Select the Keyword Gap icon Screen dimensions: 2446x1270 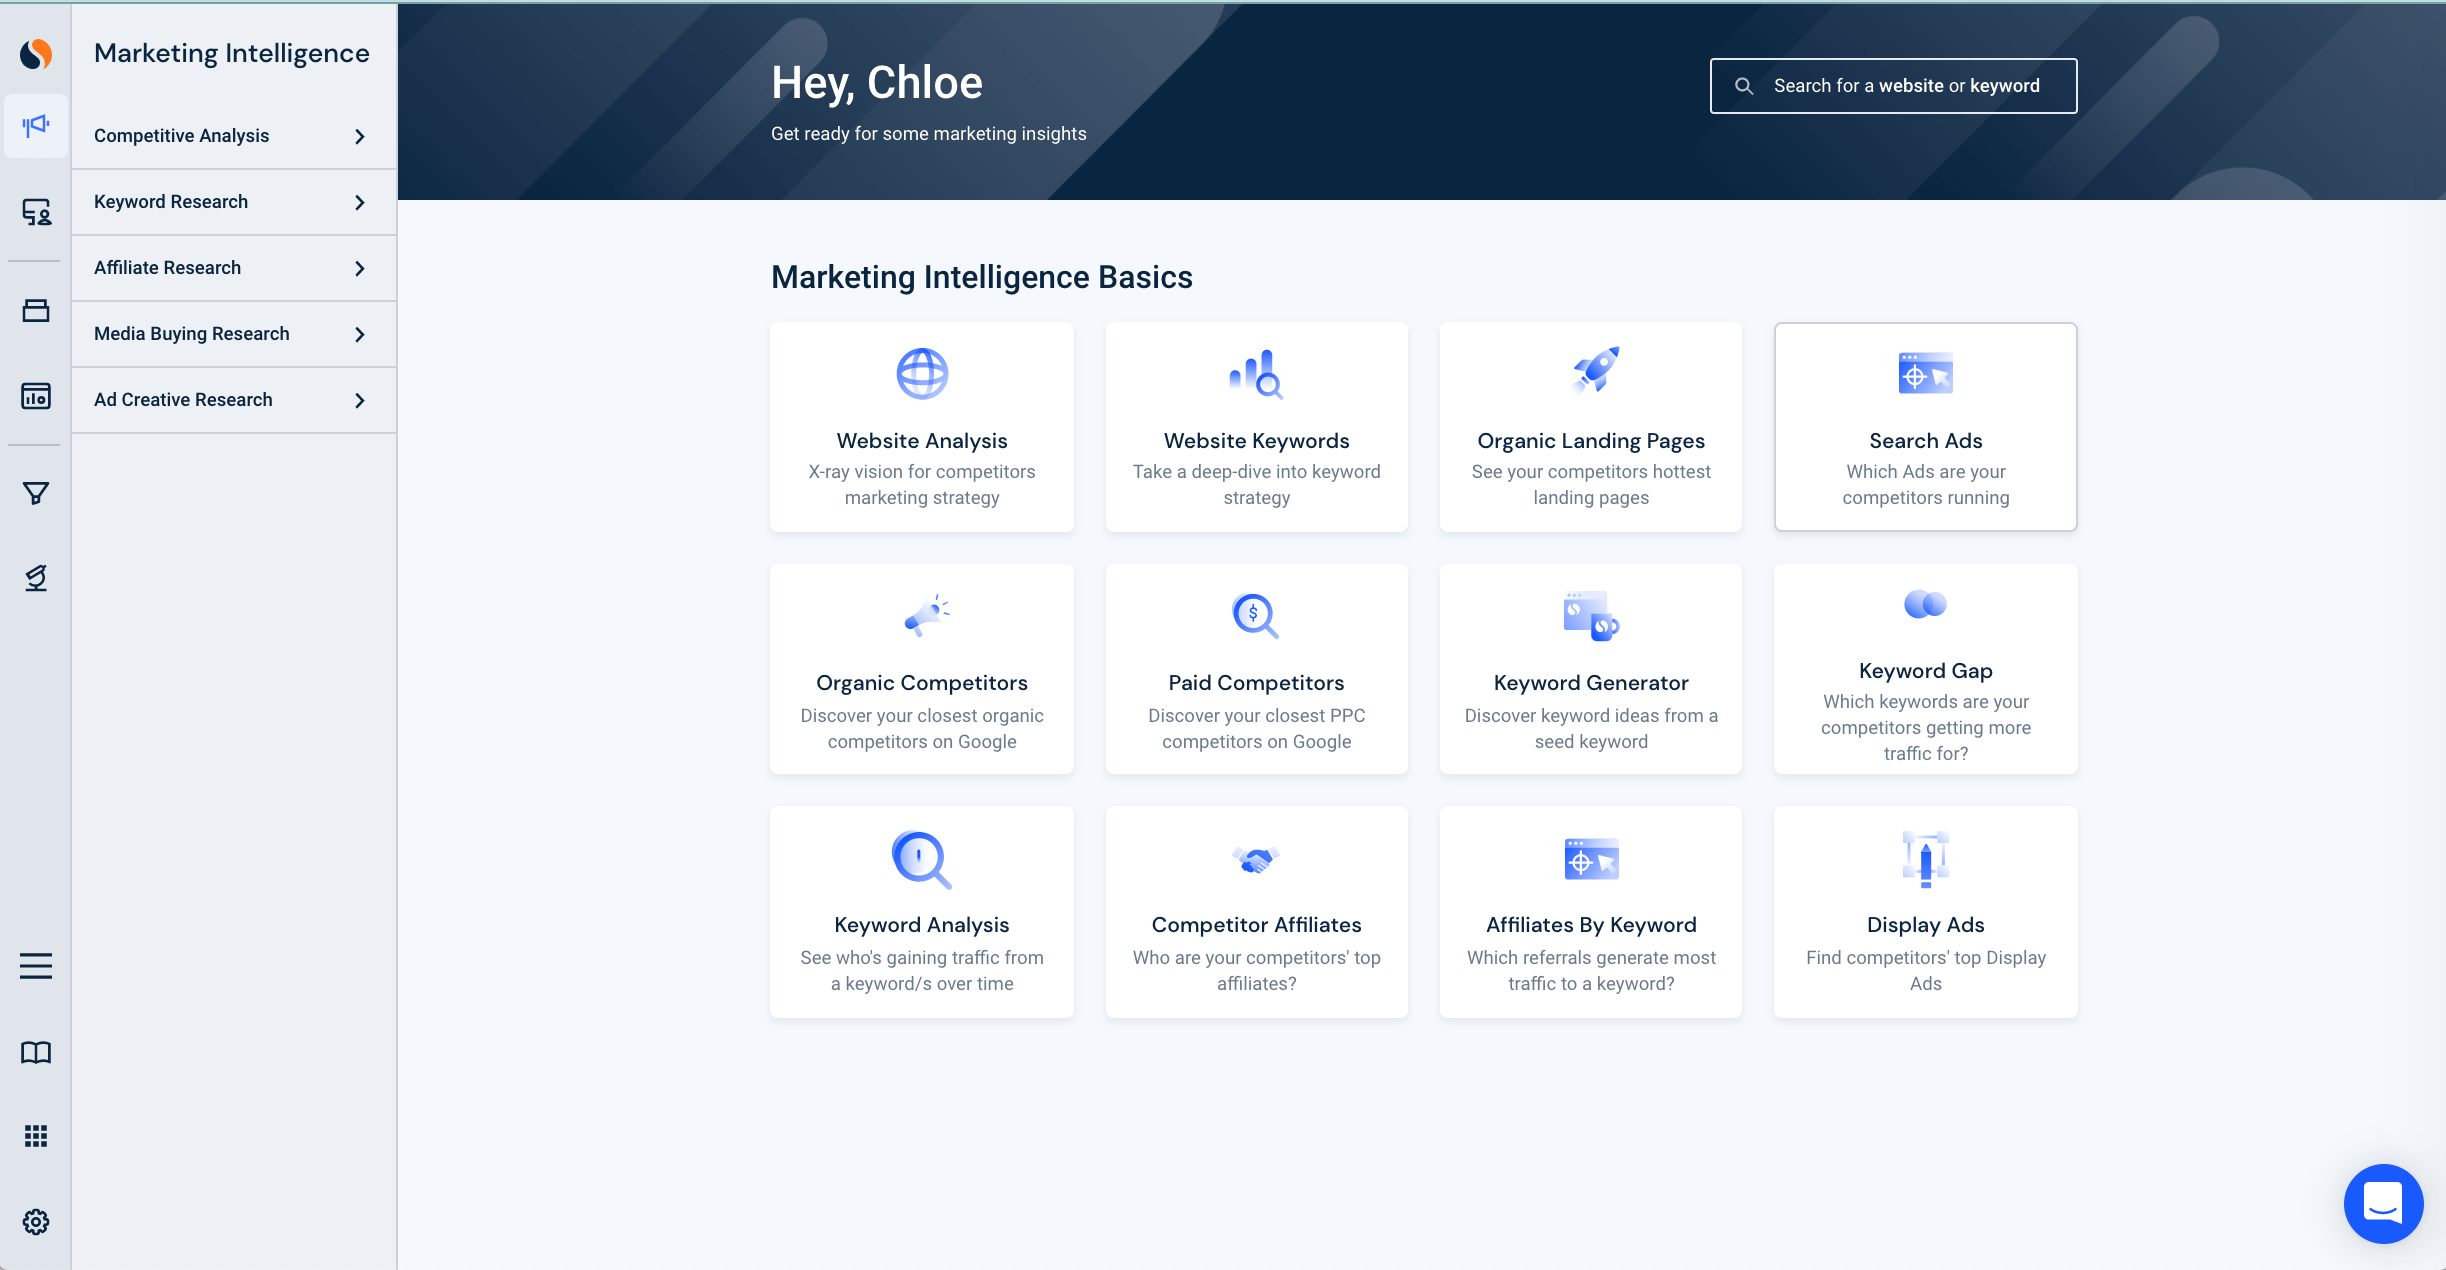(x=1925, y=610)
